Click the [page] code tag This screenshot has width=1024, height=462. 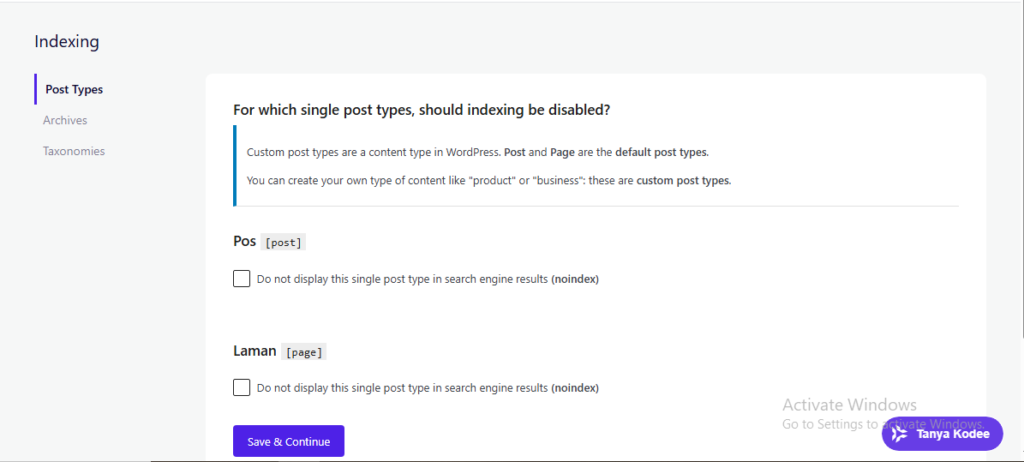[x=304, y=352]
